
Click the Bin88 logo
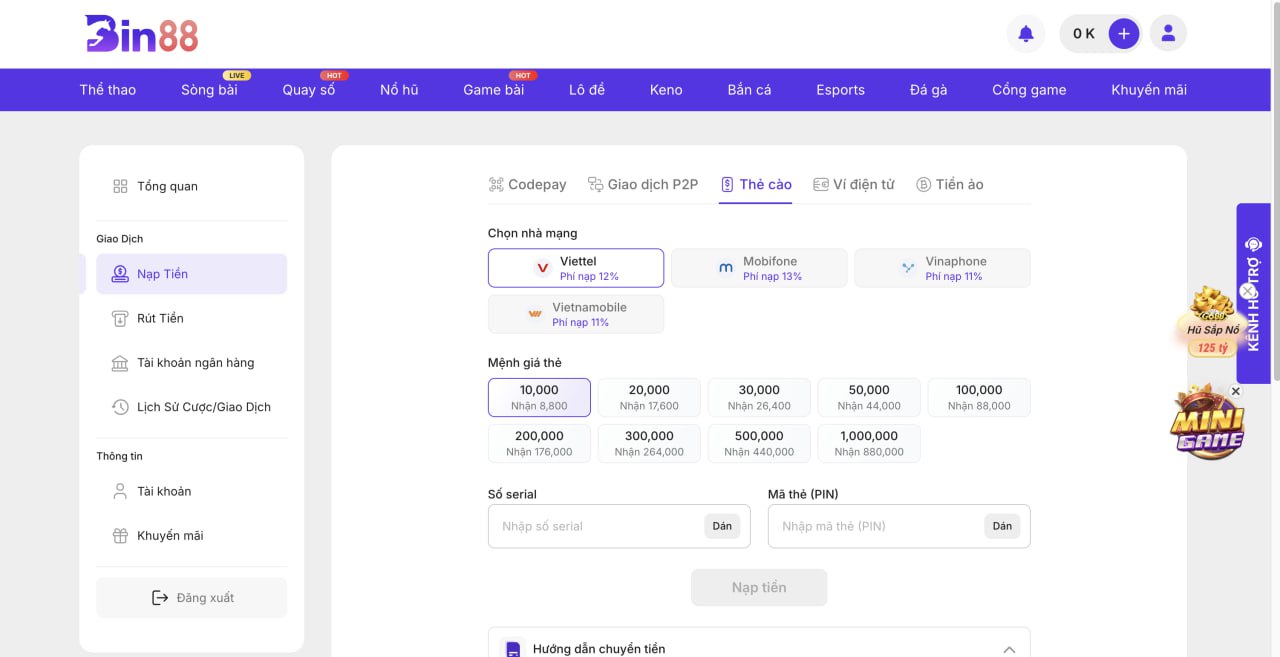[141, 34]
